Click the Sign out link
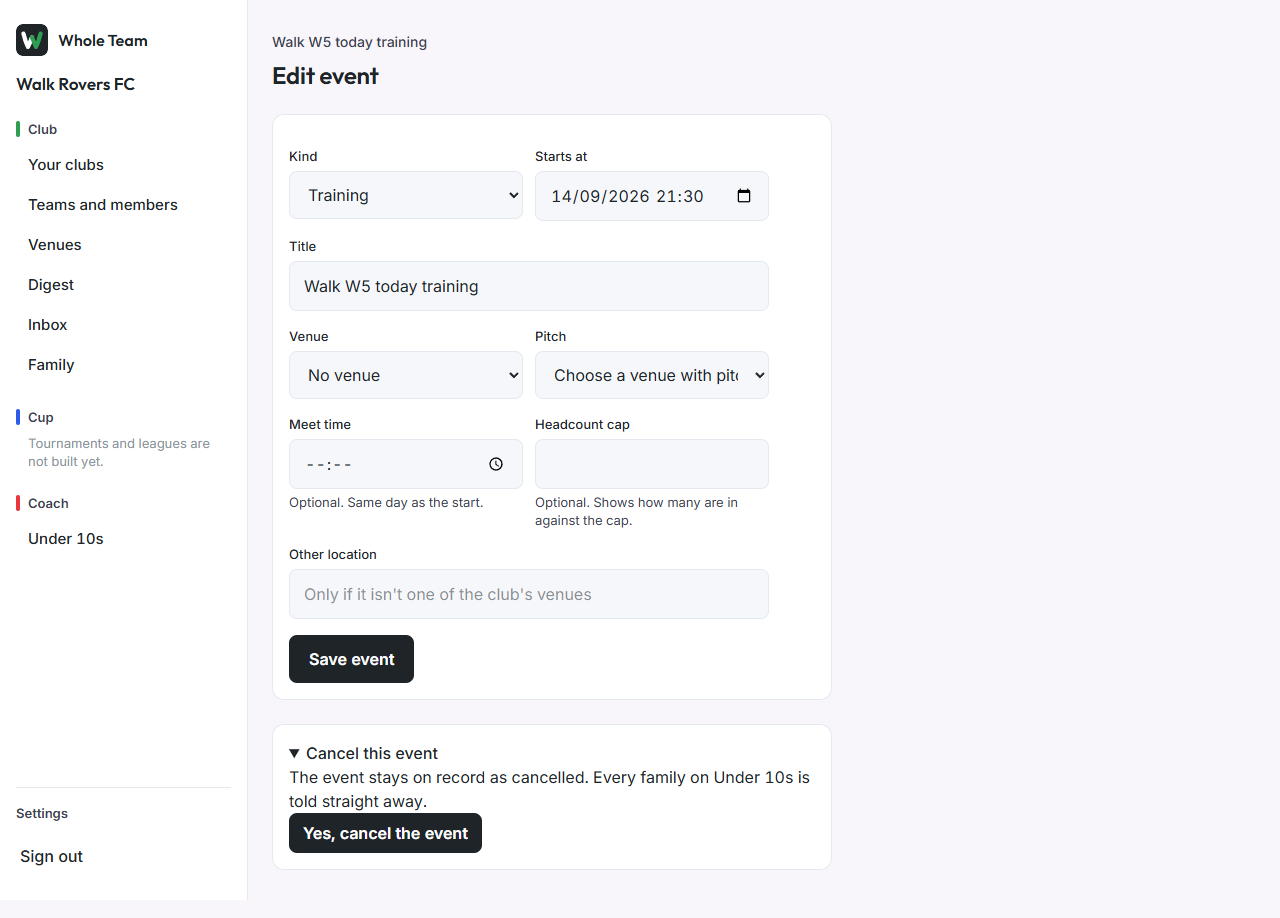 [52, 857]
